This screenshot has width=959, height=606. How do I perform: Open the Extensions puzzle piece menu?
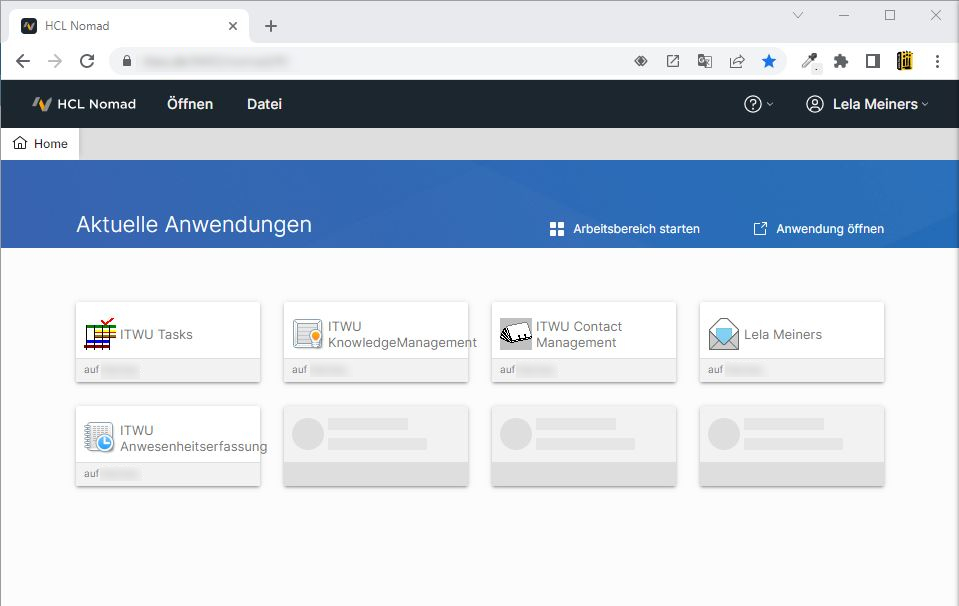pos(841,61)
